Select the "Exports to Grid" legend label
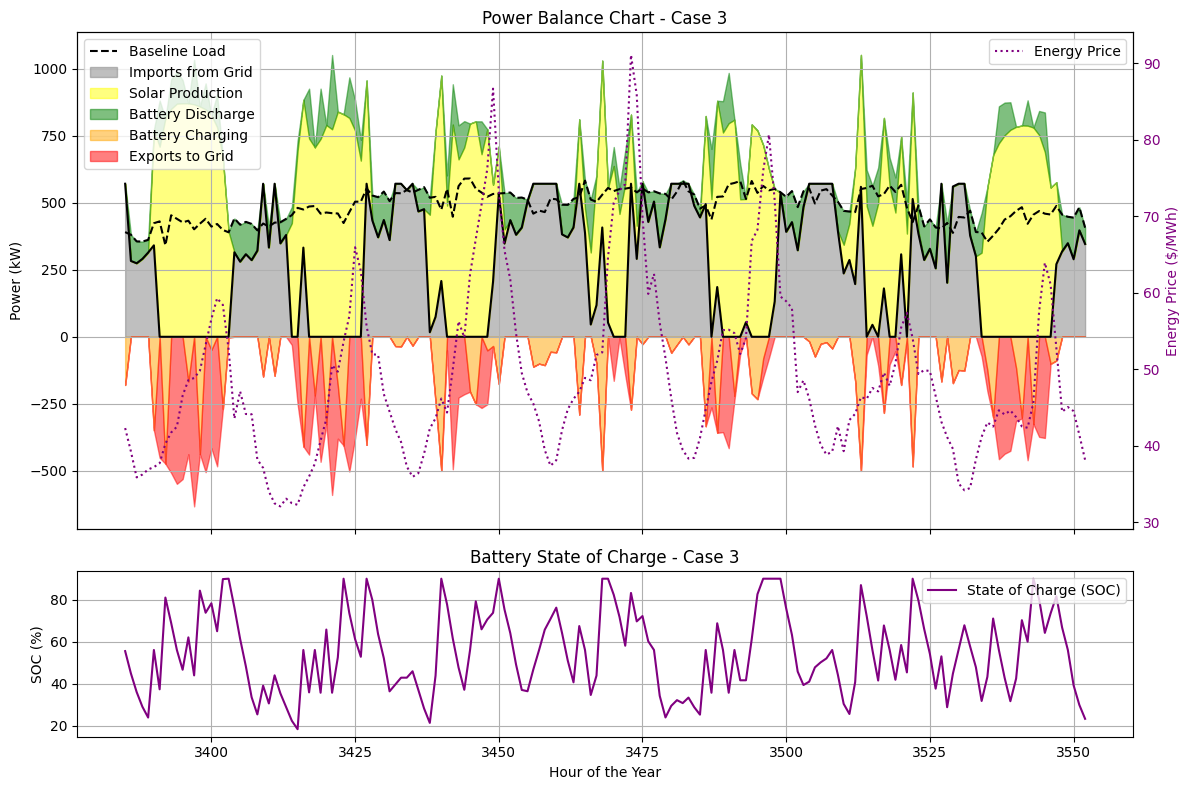Image resolution: width=1189 pixels, height=790 pixels. 181,156
